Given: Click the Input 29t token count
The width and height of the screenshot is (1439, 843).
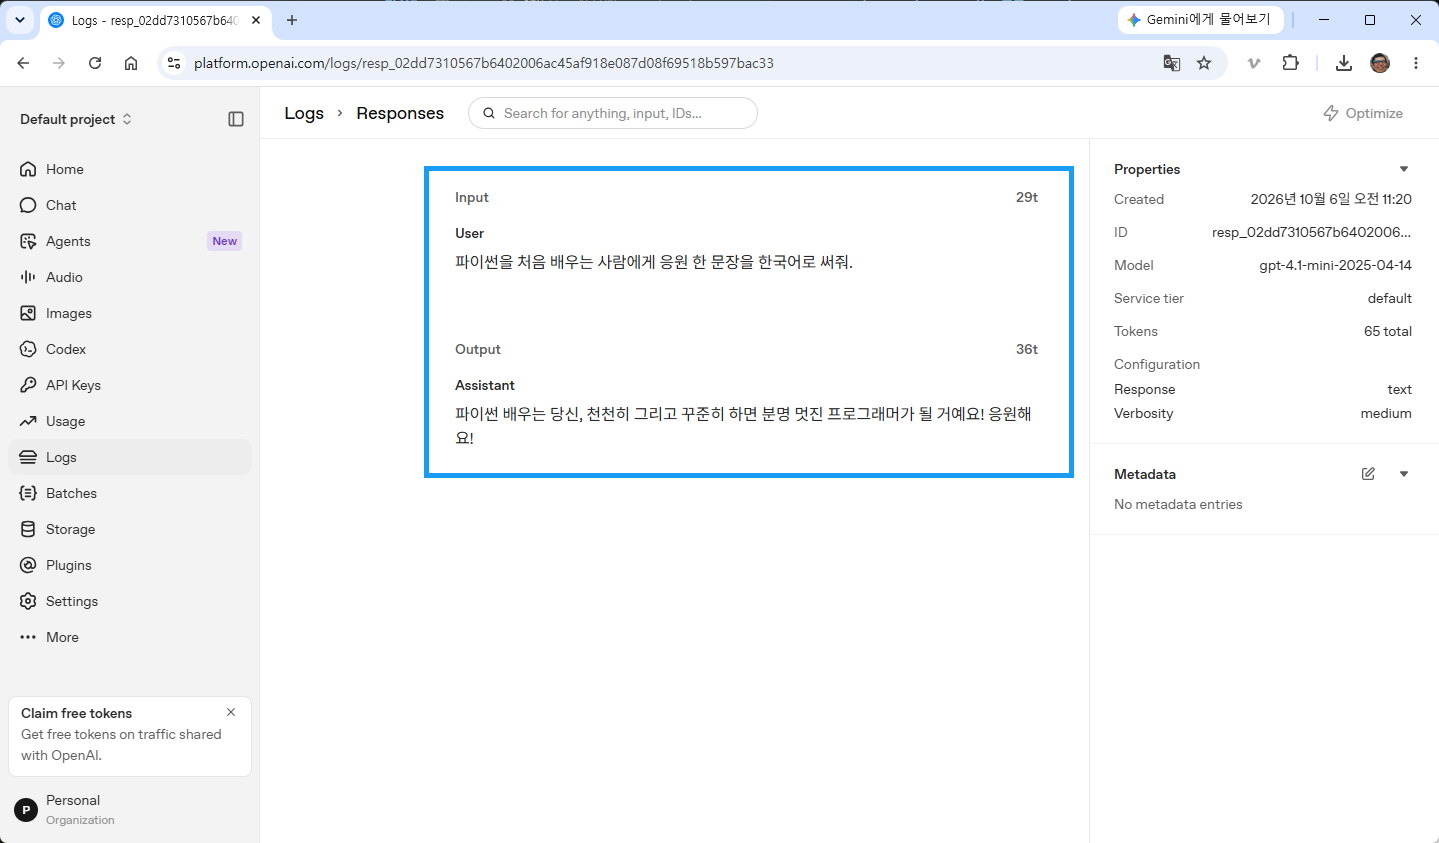Looking at the screenshot, I should click(1027, 197).
